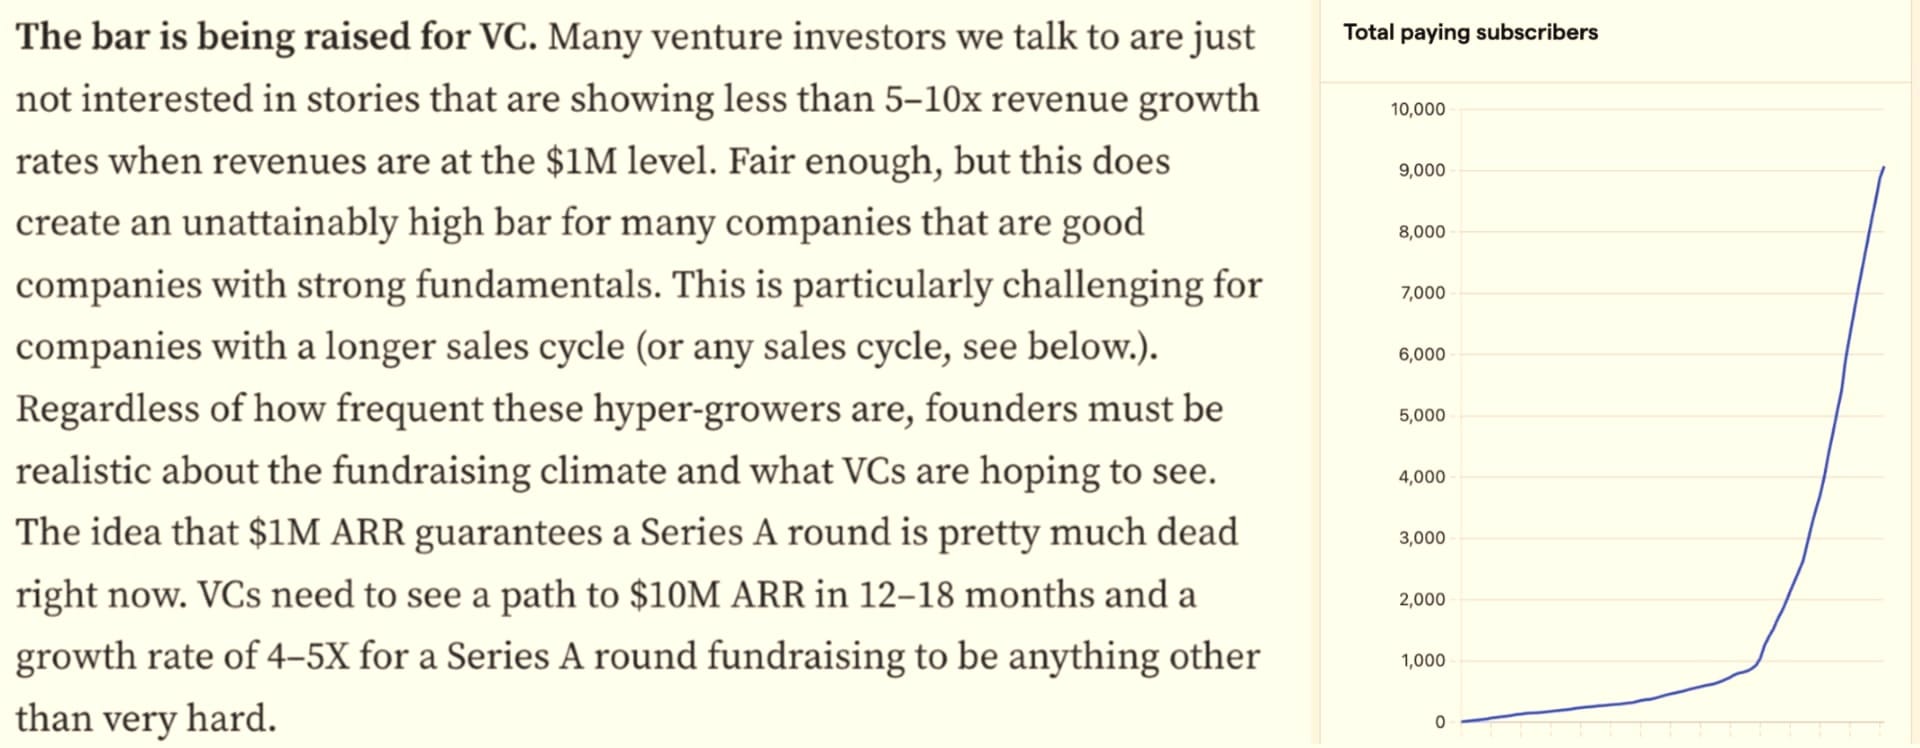This screenshot has width=1920, height=748.
Task: Click the 0 label on chart axis
Action: [1439, 722]
